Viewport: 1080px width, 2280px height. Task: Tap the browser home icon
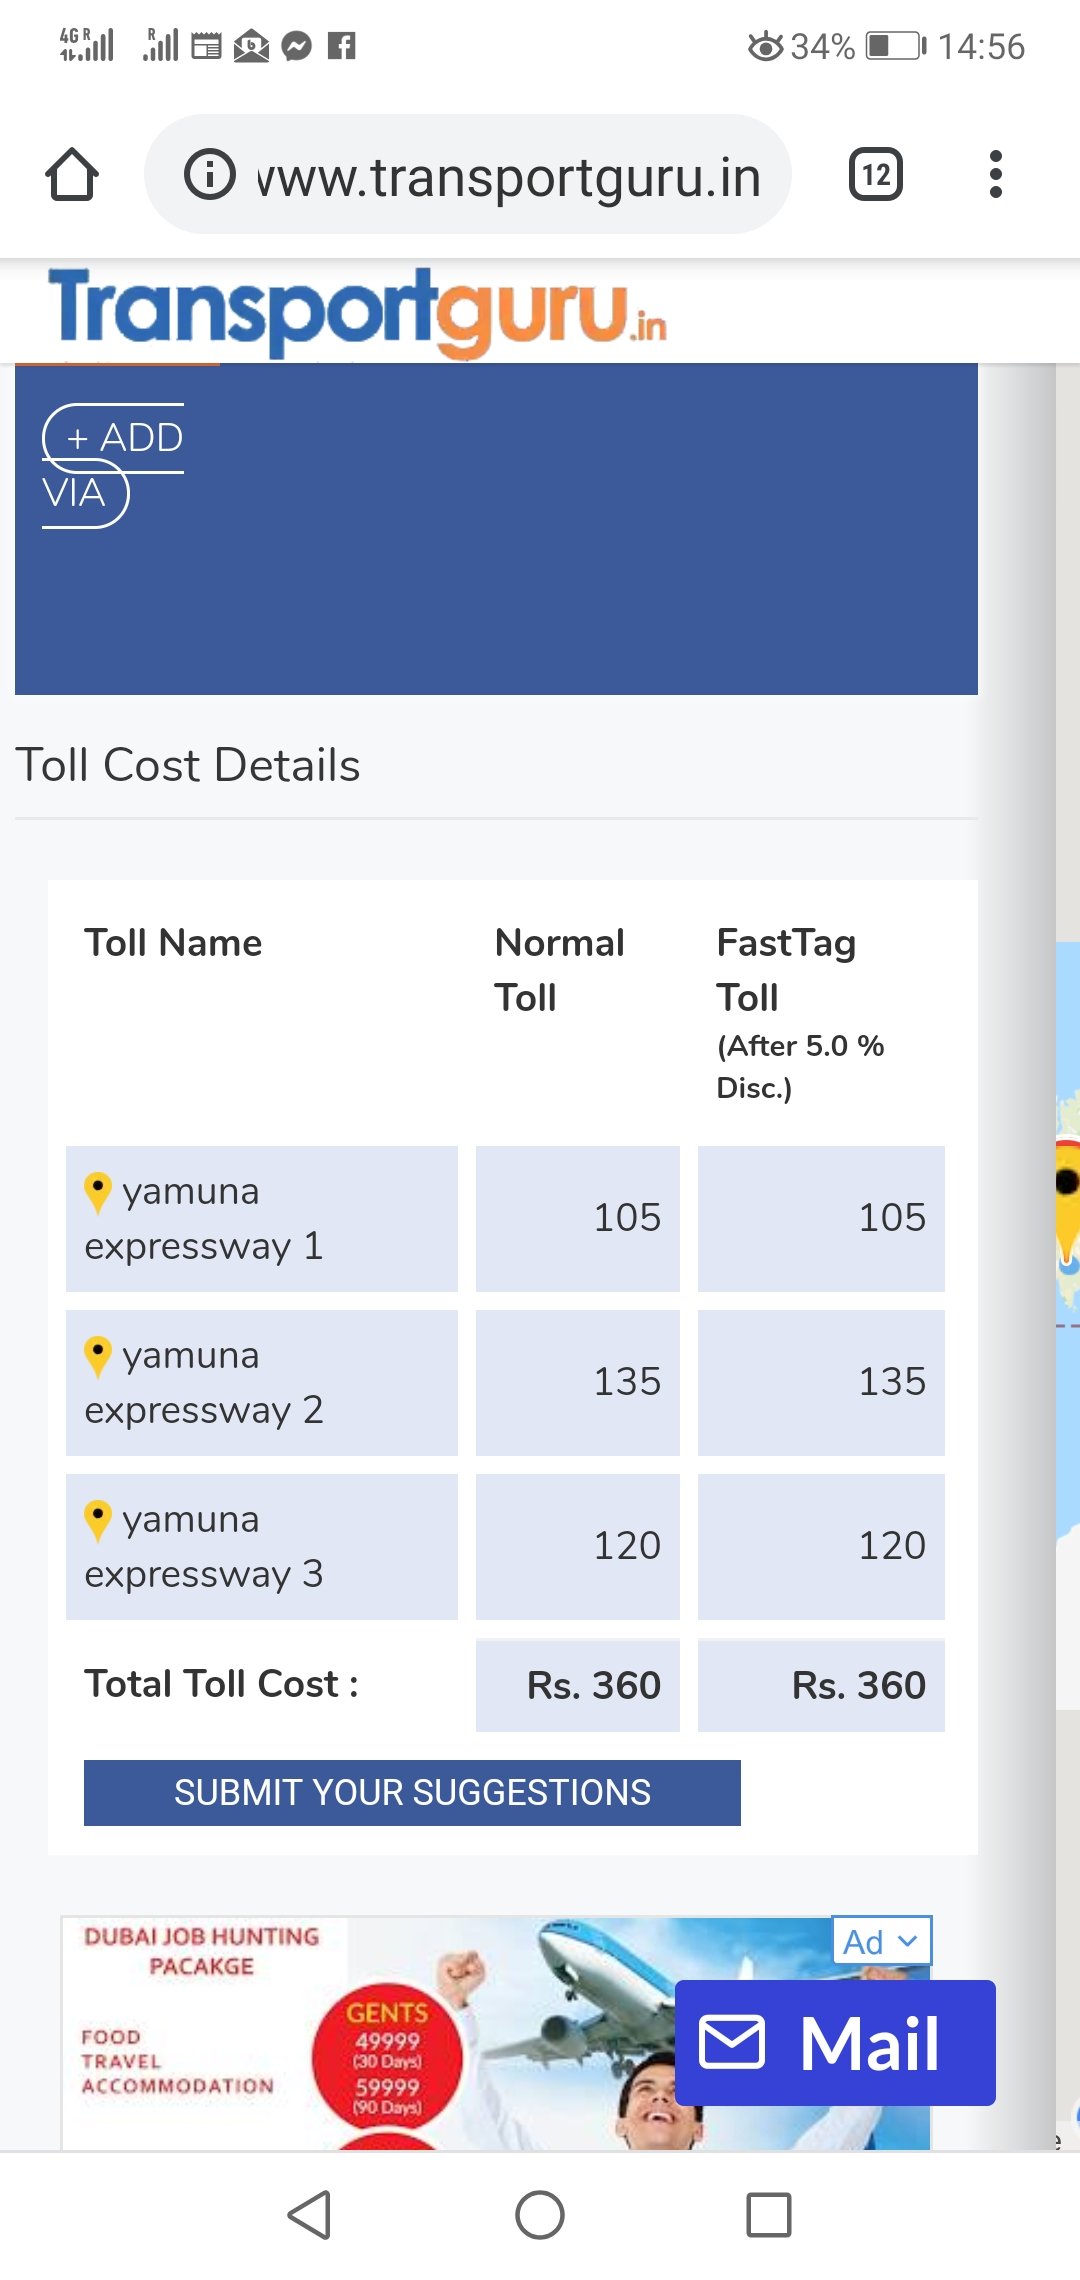coord(72,175)
